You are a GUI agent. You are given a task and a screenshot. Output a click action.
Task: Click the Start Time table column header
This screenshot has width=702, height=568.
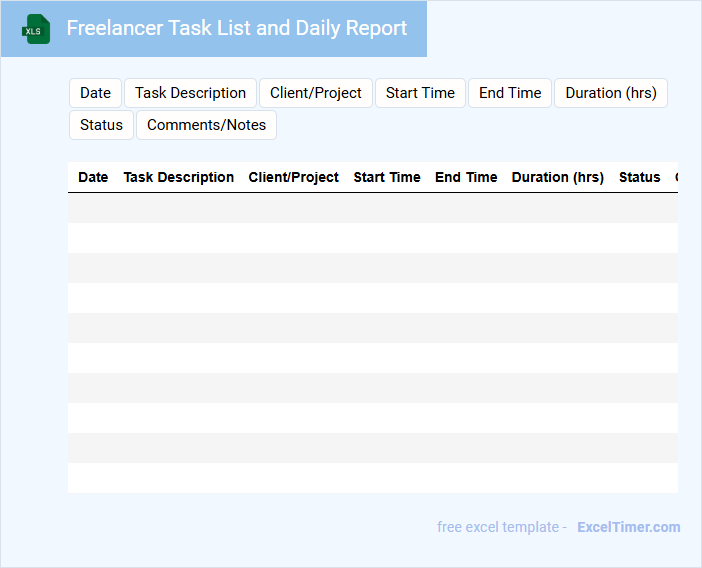pos(387,177)
